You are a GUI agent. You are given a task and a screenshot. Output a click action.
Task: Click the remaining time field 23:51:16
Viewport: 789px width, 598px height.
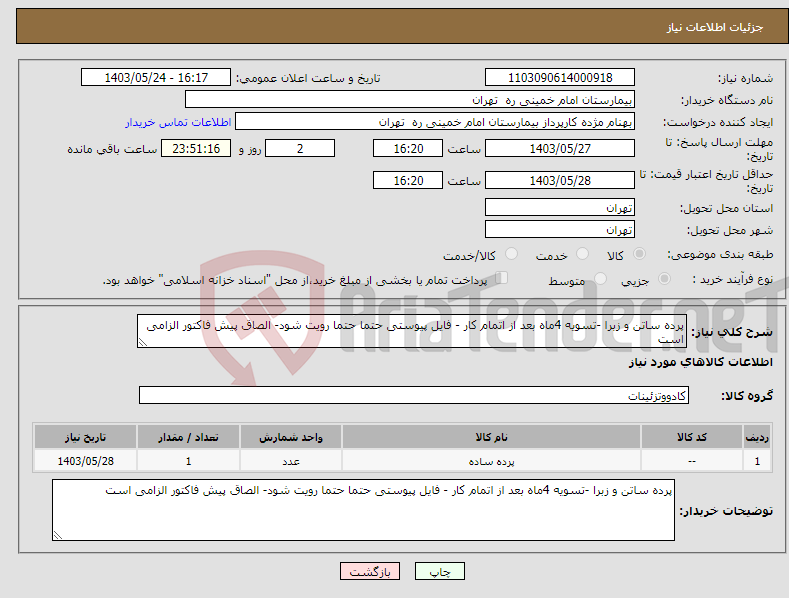(196, 148)
